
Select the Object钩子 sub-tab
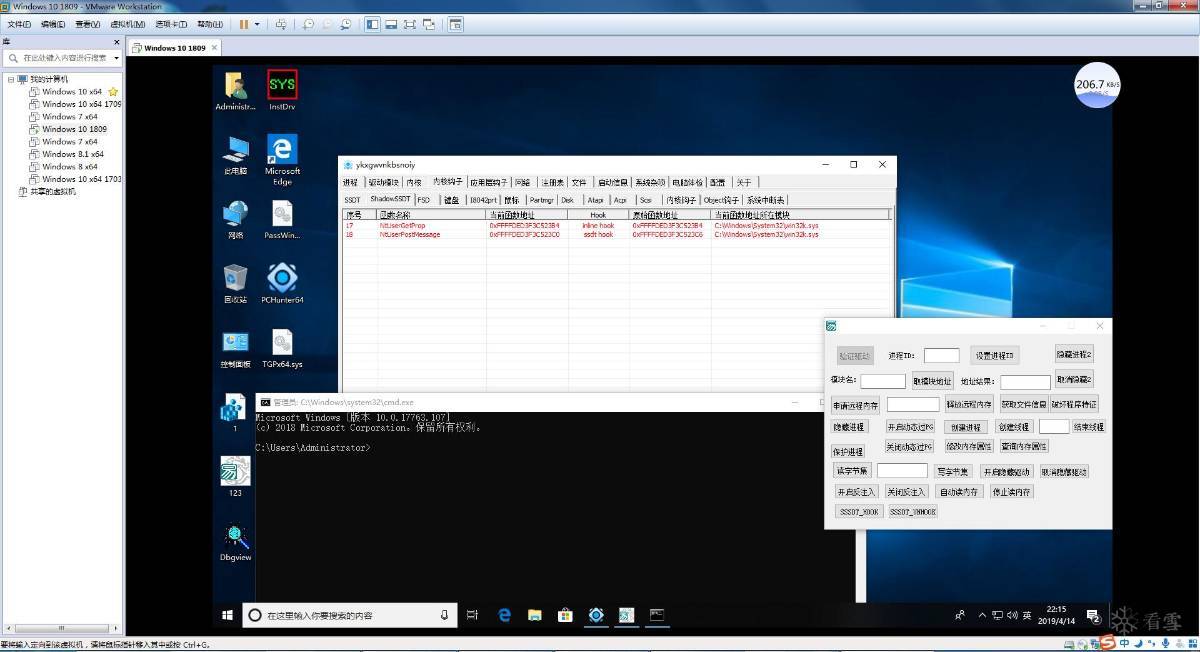pos(721,199)
